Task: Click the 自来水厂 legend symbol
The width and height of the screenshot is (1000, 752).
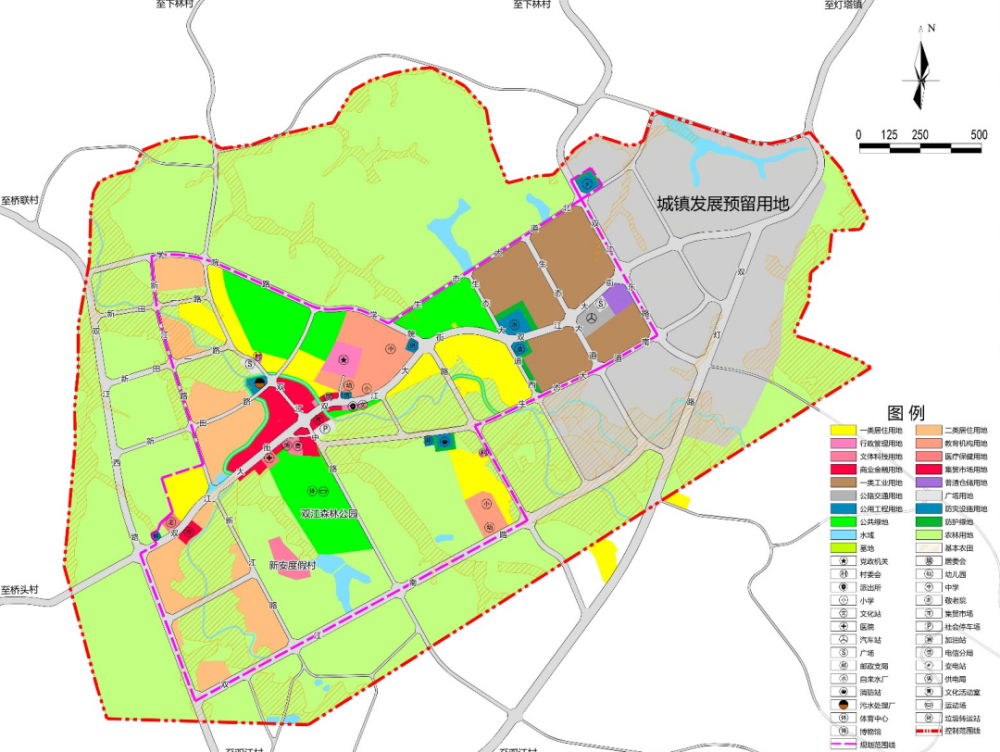Action: point(843,679)
